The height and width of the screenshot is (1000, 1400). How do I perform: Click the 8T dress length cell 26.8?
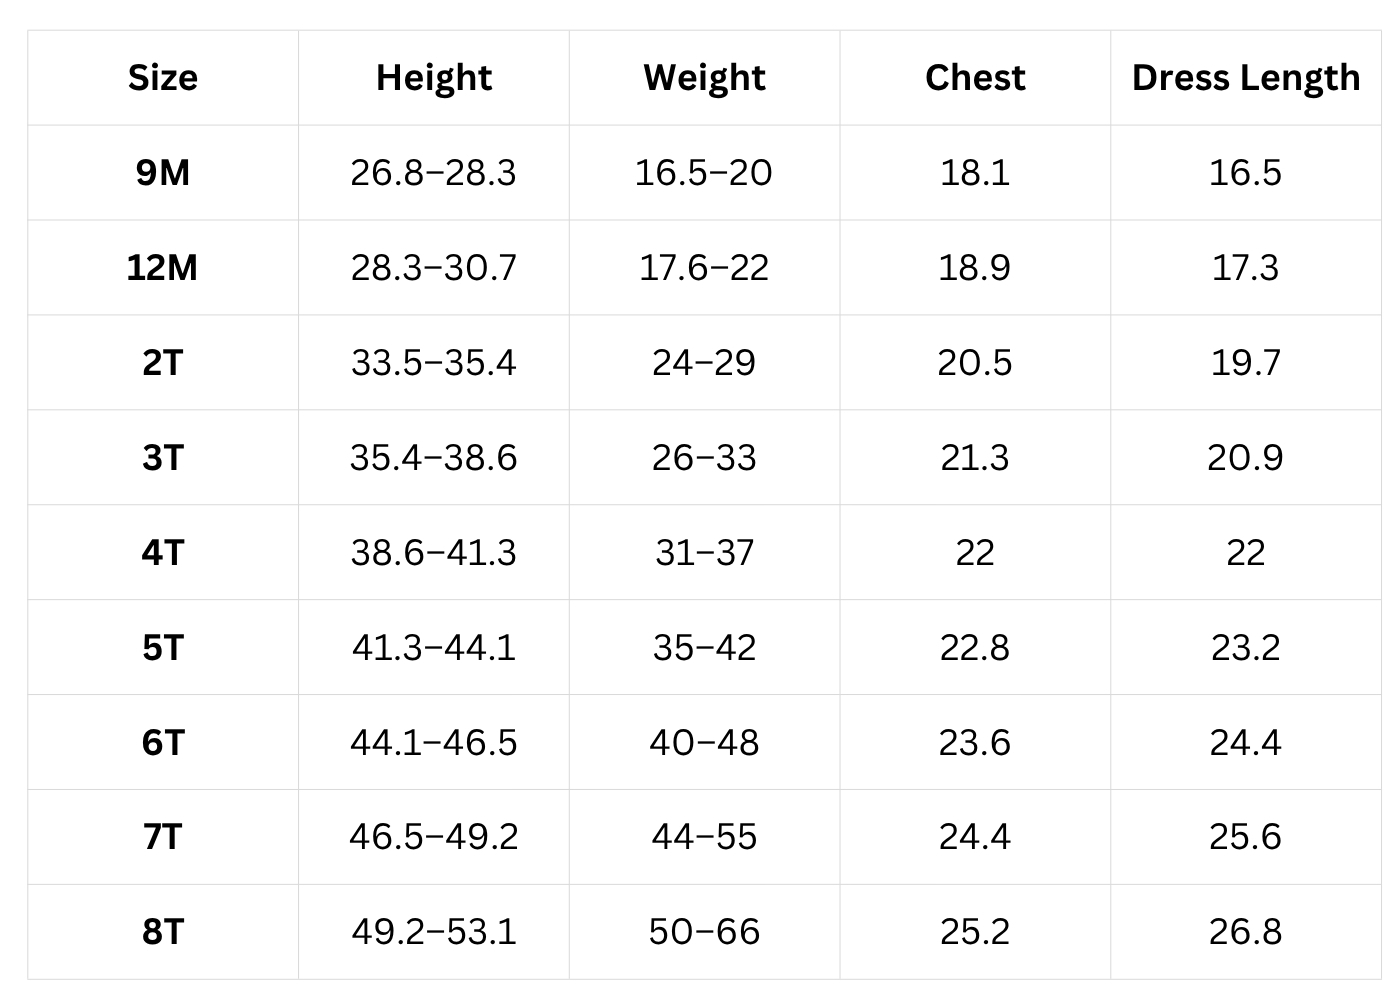(1245, 932)
